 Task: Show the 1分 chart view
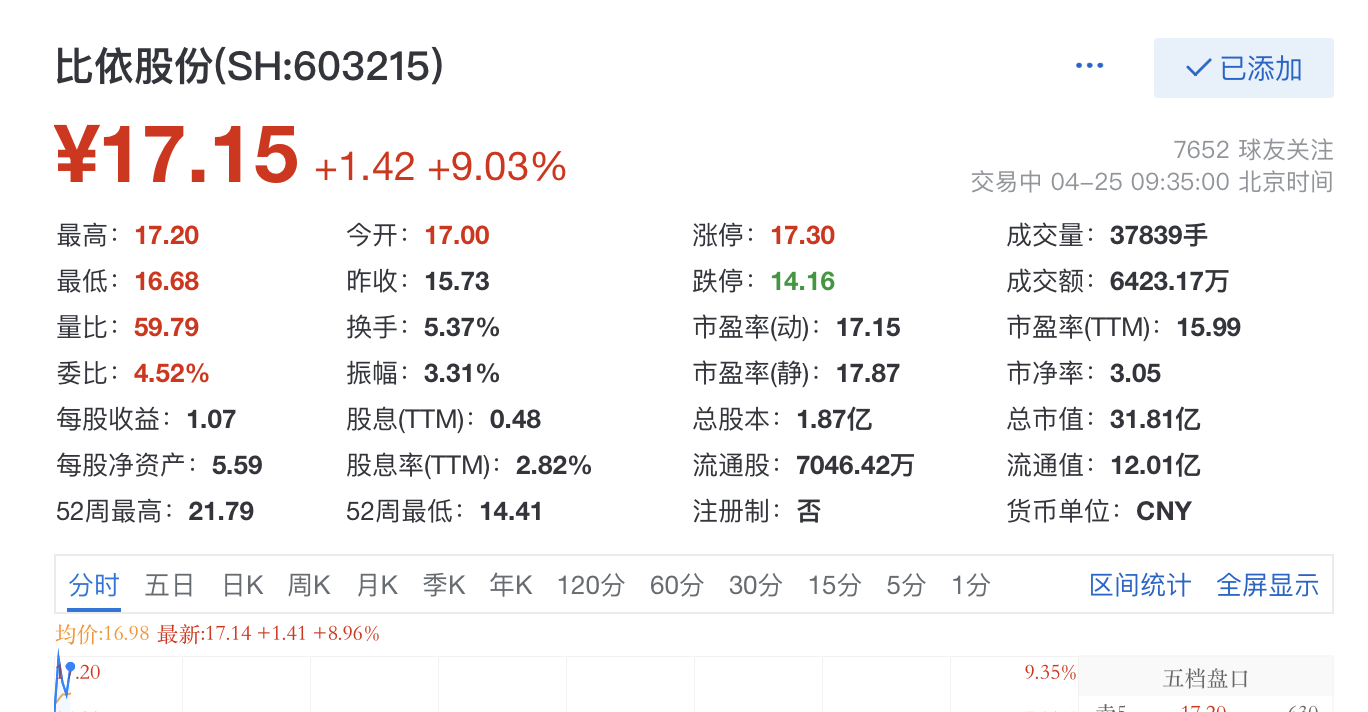pos(970,585)
